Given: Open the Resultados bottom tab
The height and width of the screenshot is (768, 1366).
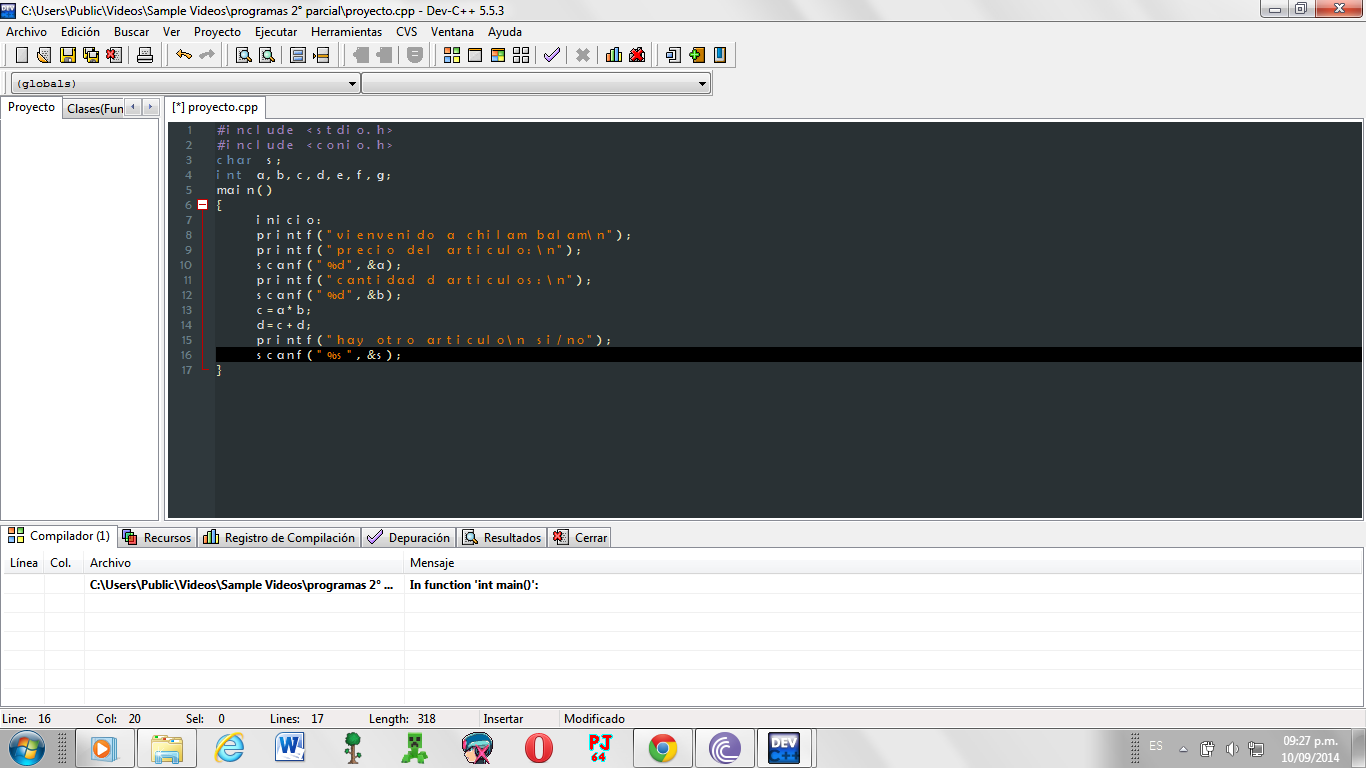Looking at the screenshot, I should coord(501,537).
